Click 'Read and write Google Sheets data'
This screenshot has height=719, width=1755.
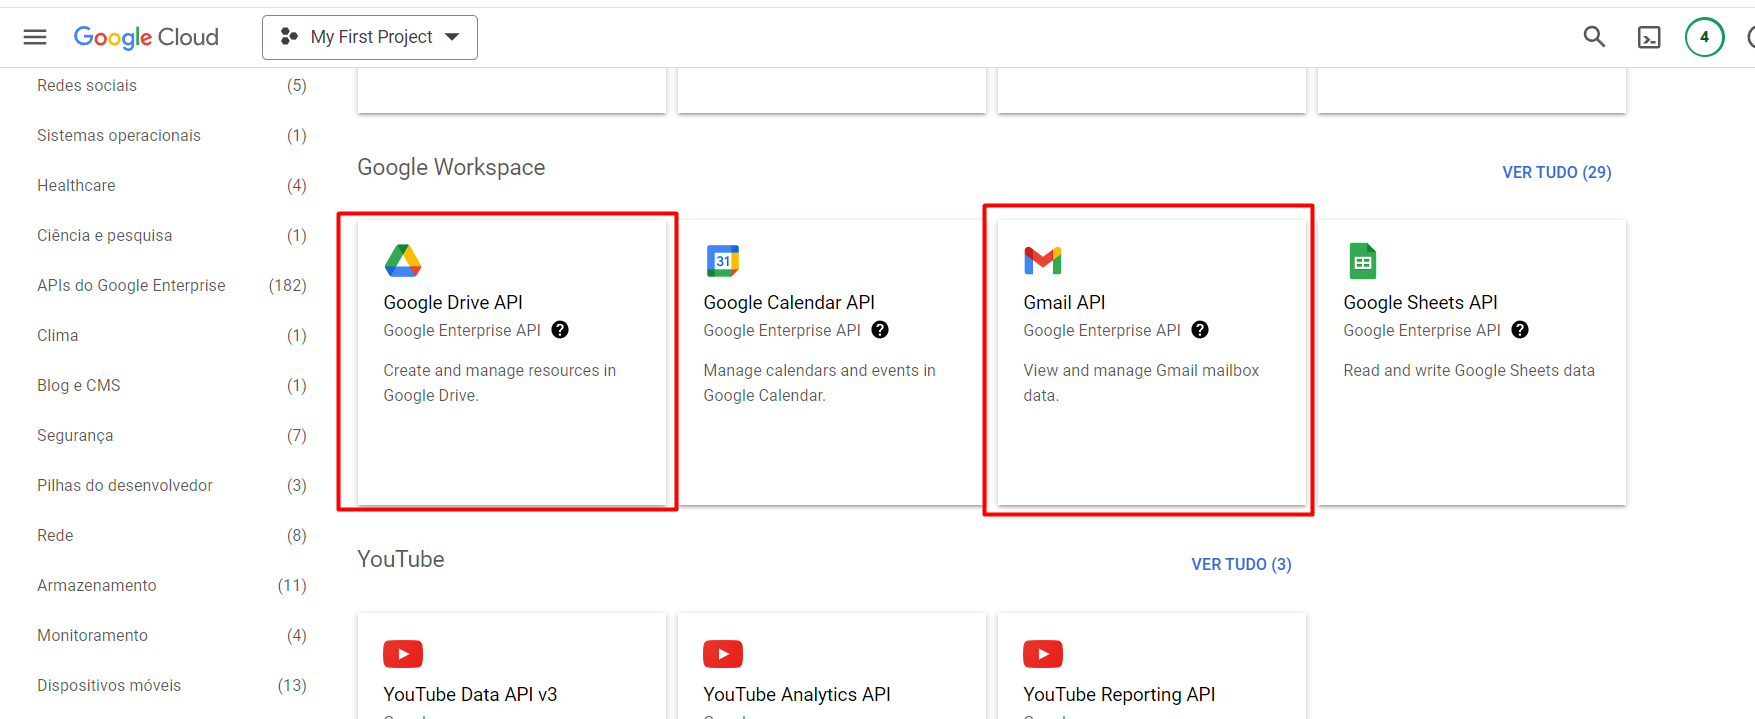tap(1469, 370)
